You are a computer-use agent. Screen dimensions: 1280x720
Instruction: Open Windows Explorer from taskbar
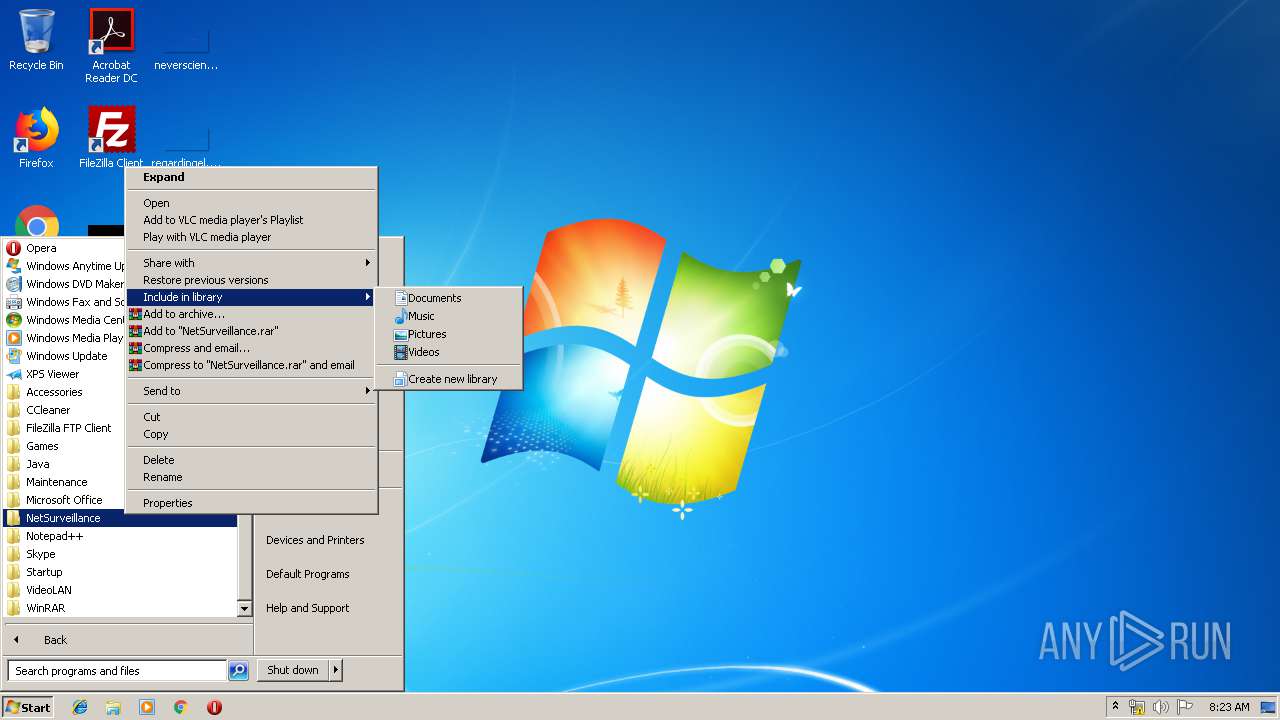point(113,707)
